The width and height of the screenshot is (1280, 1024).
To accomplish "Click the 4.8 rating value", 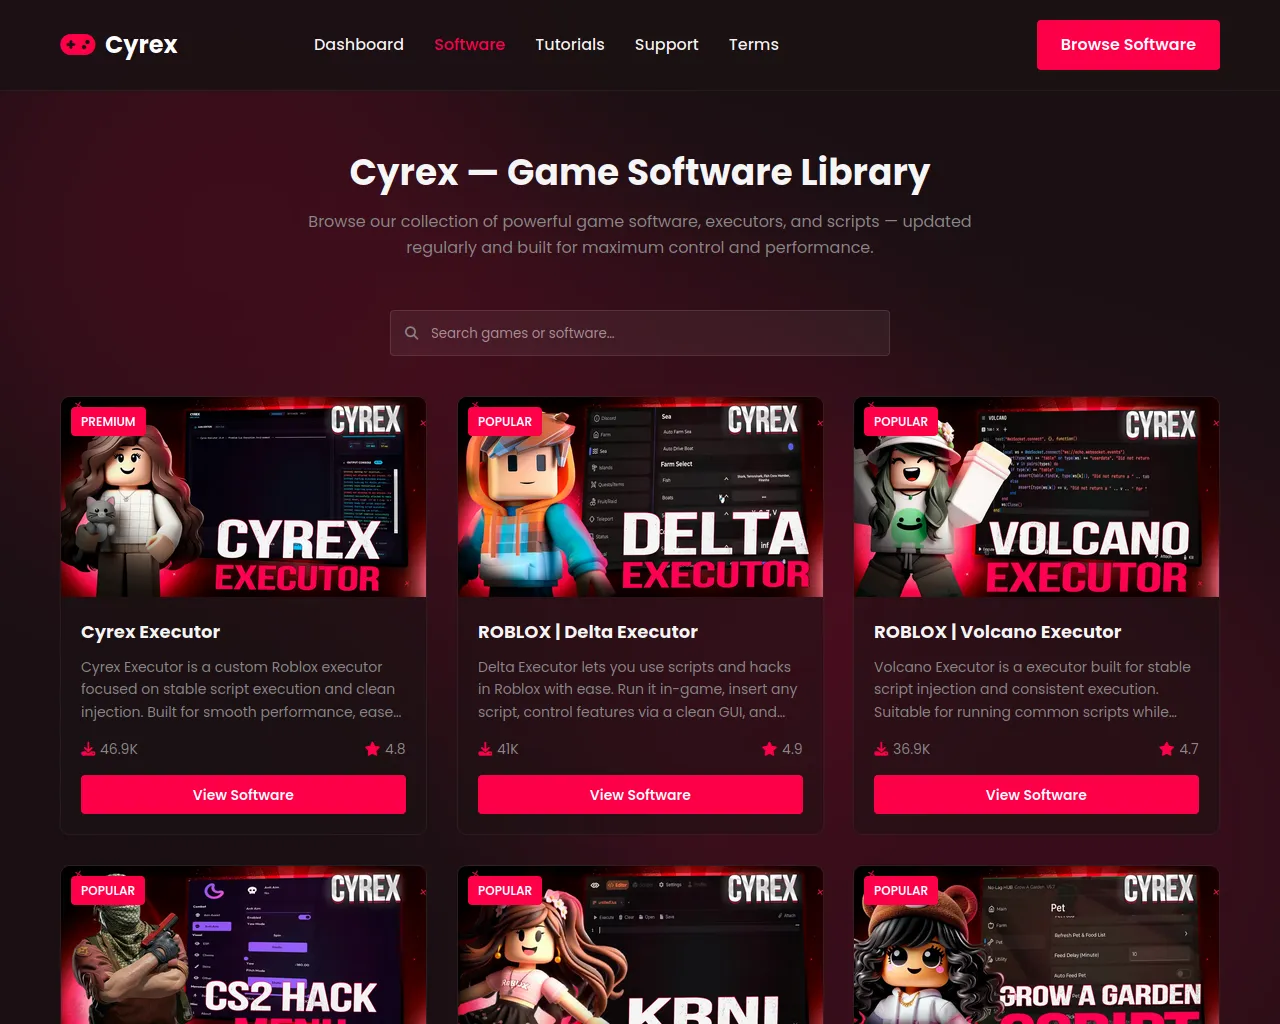I will click(x=395, y=749).
